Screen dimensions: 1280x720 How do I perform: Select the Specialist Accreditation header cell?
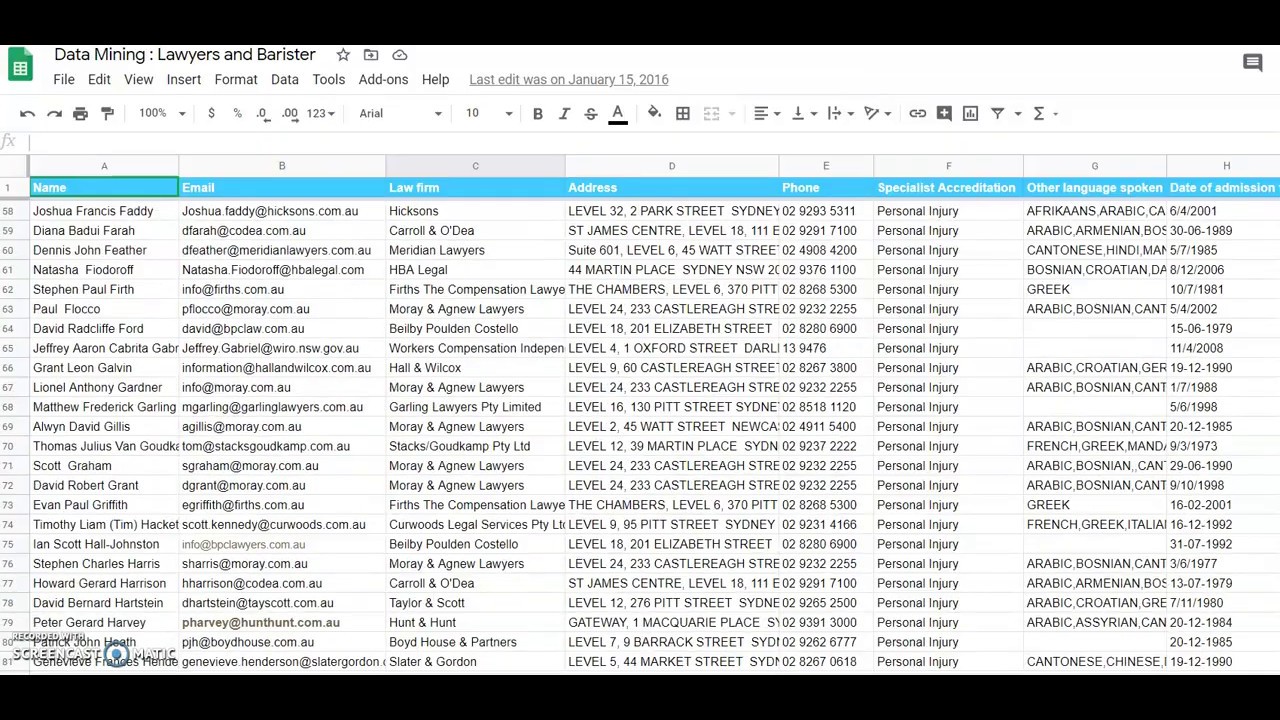coord(948,188)
